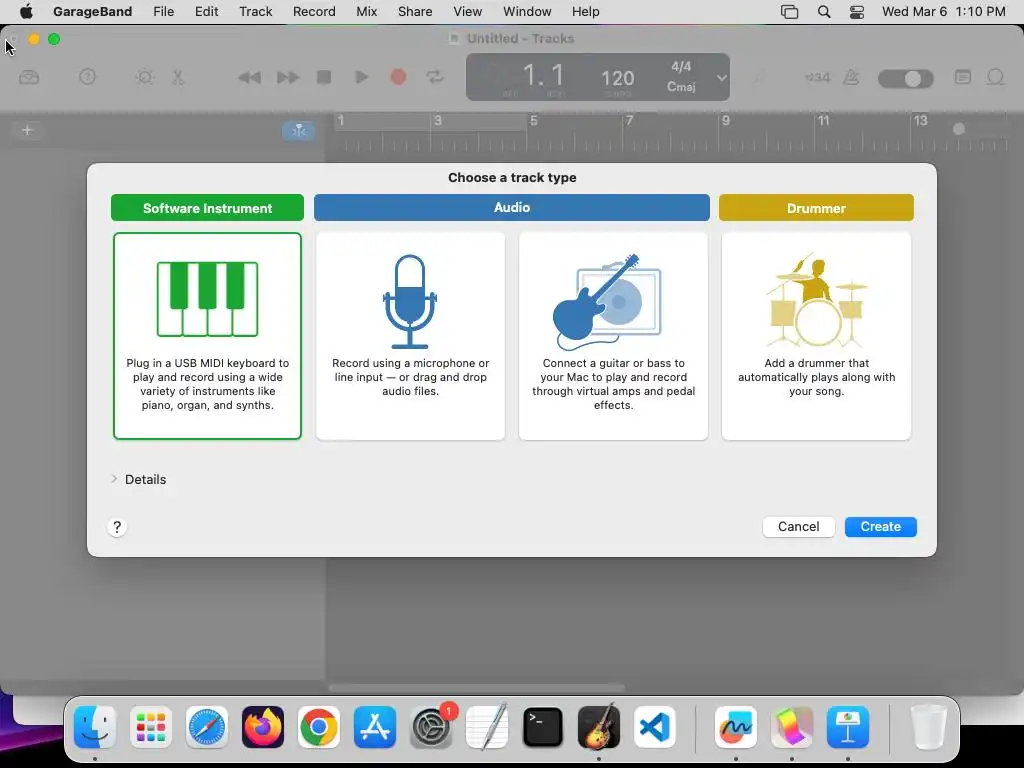Click the red Record button
The image size is (1024, 768).
click(398, 77)
